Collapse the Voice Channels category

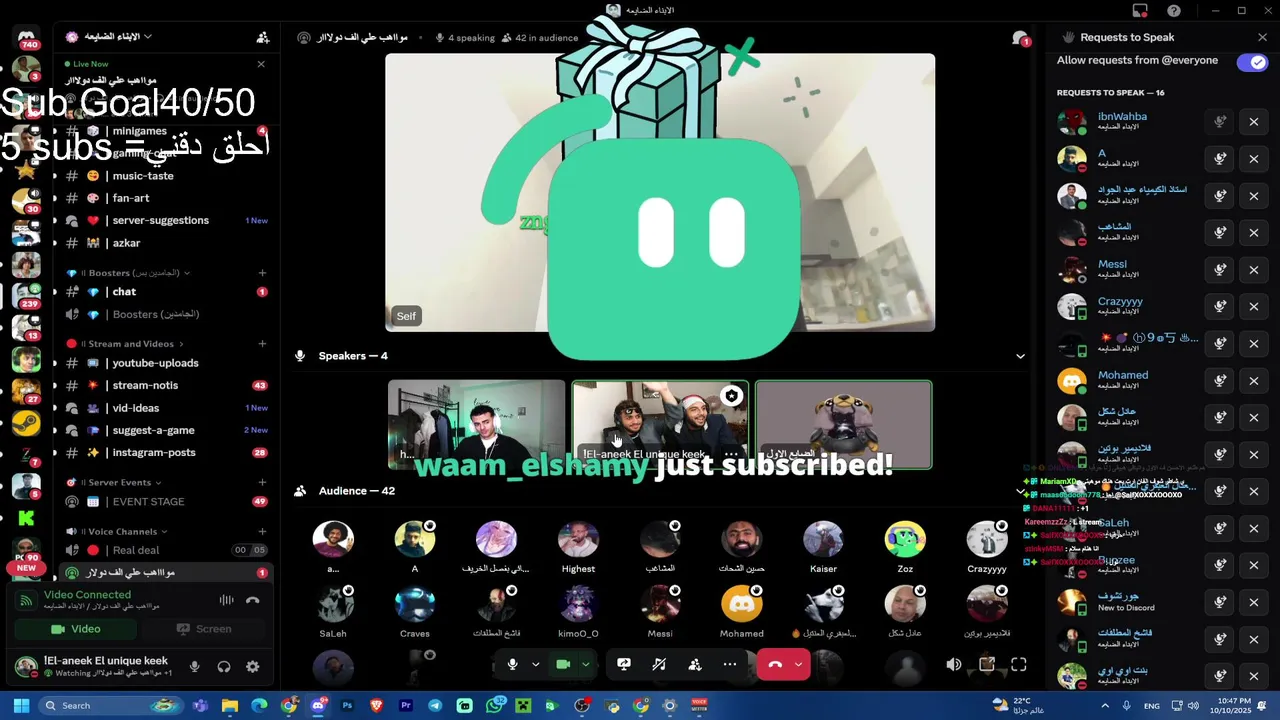pyautogui.click(x=124, y=531)
